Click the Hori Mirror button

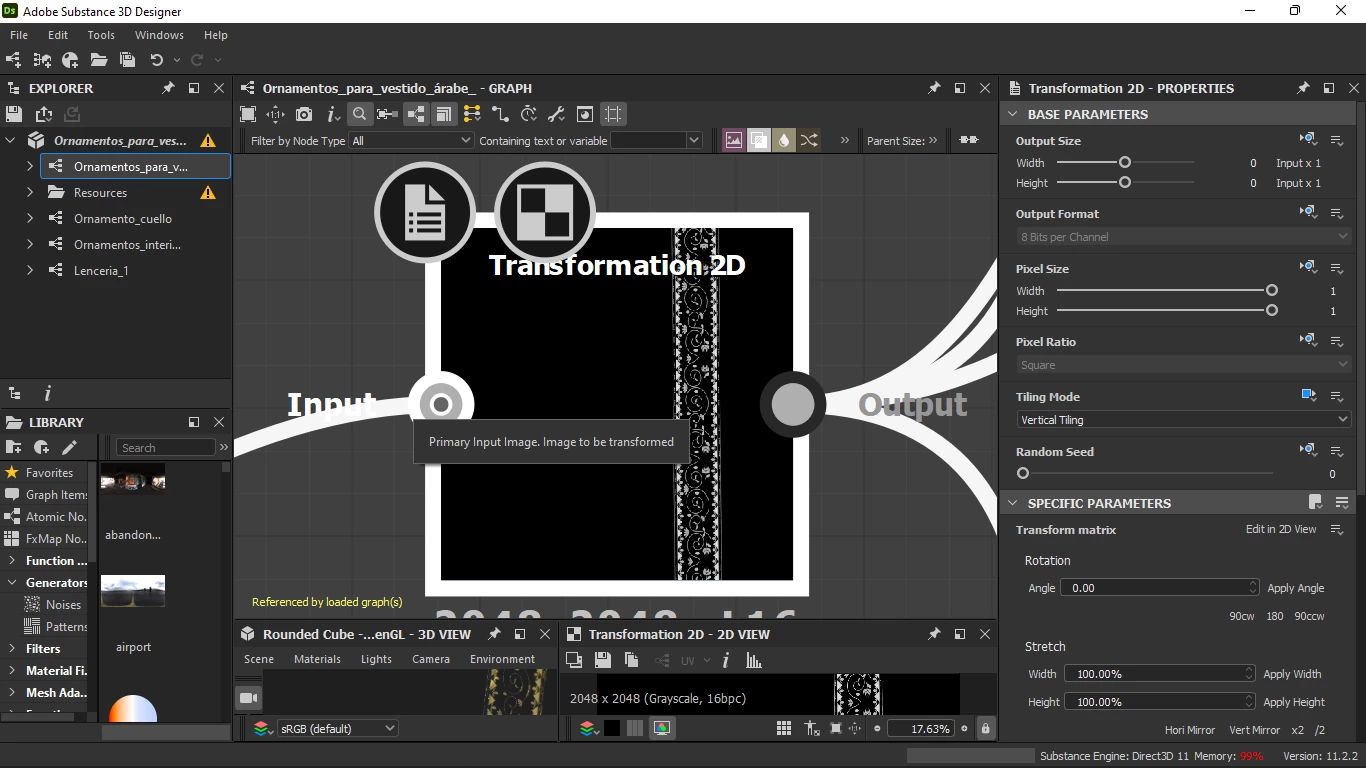(1190, 730)
